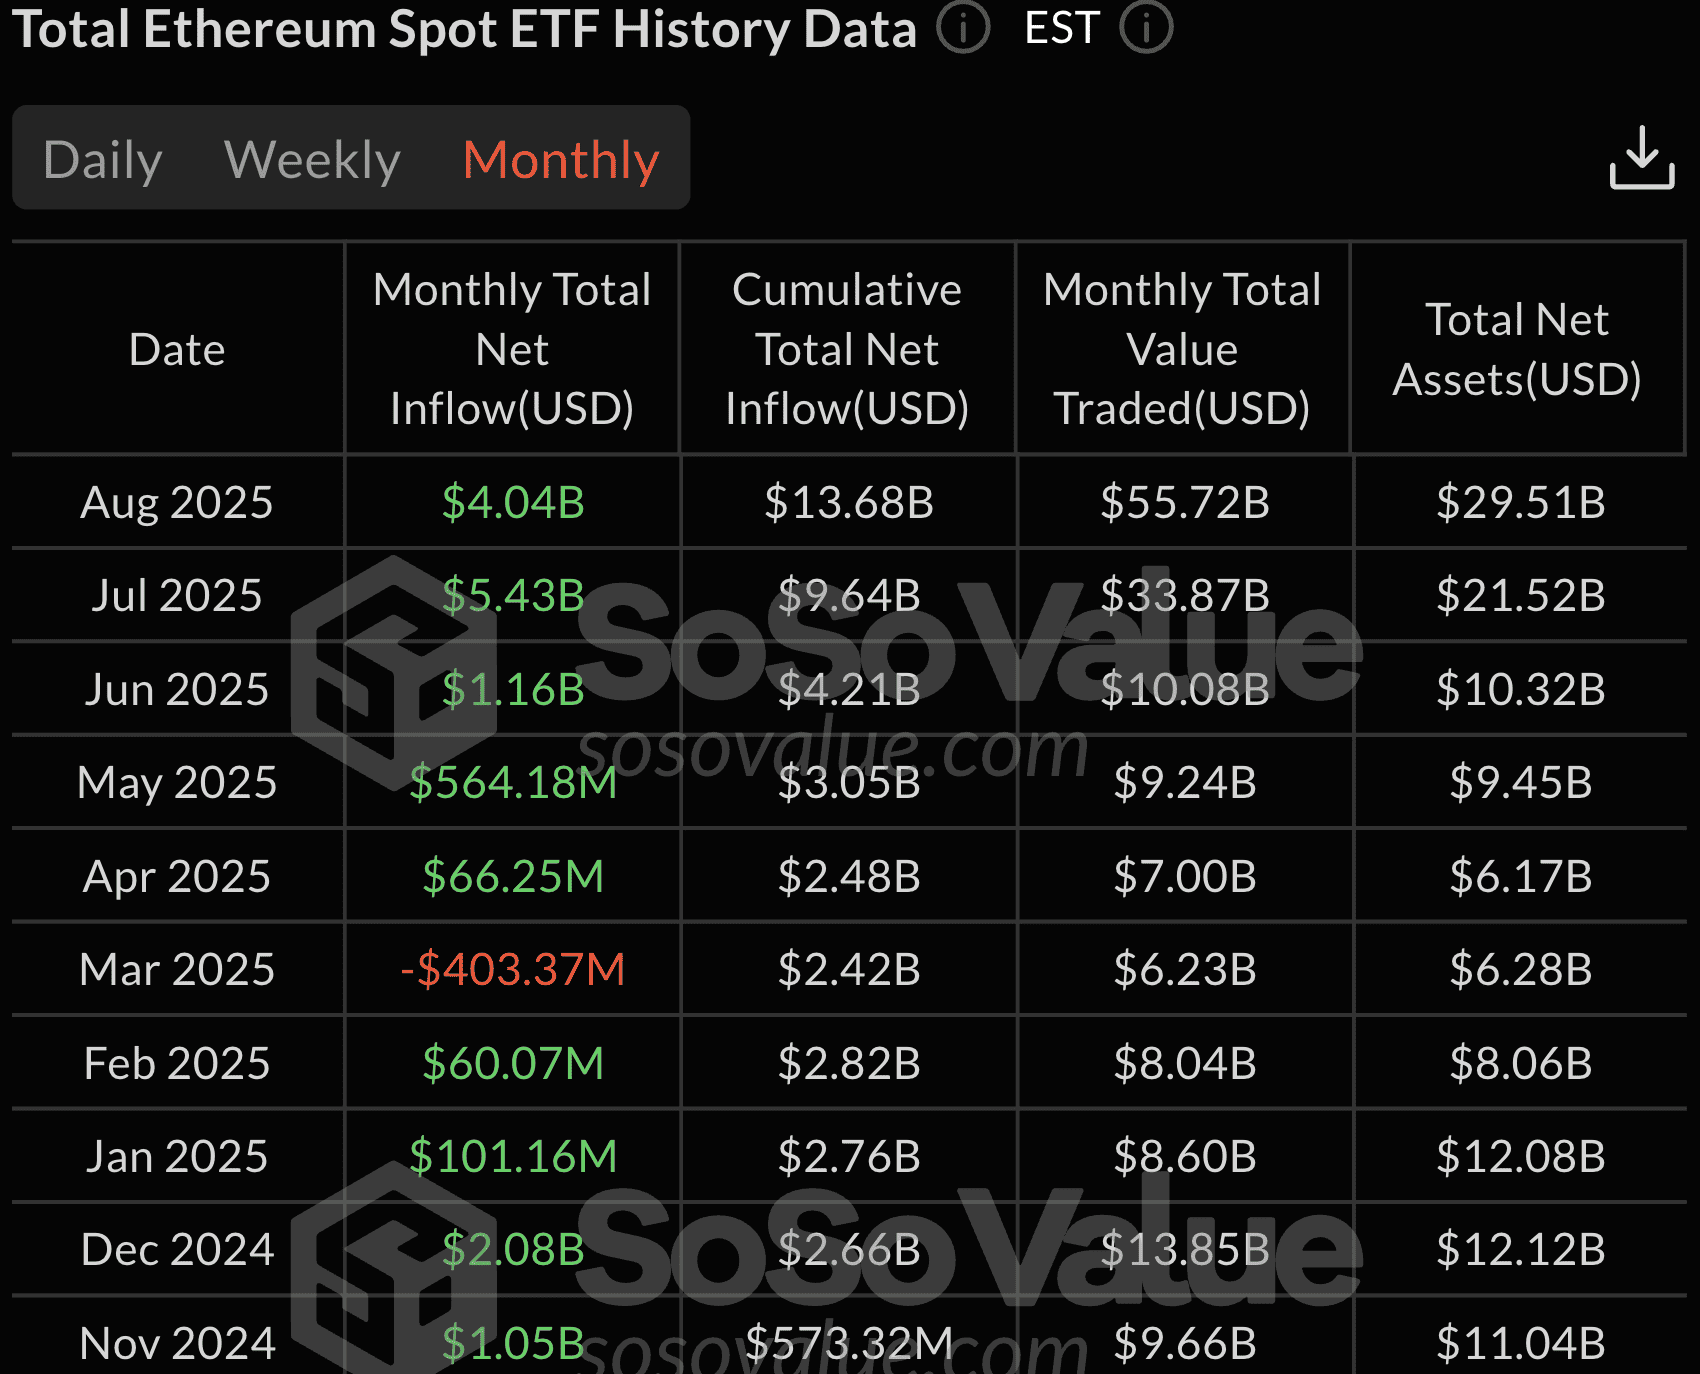
Task: Click the info icon next to EST
Action: click(x=1146, y=28)
